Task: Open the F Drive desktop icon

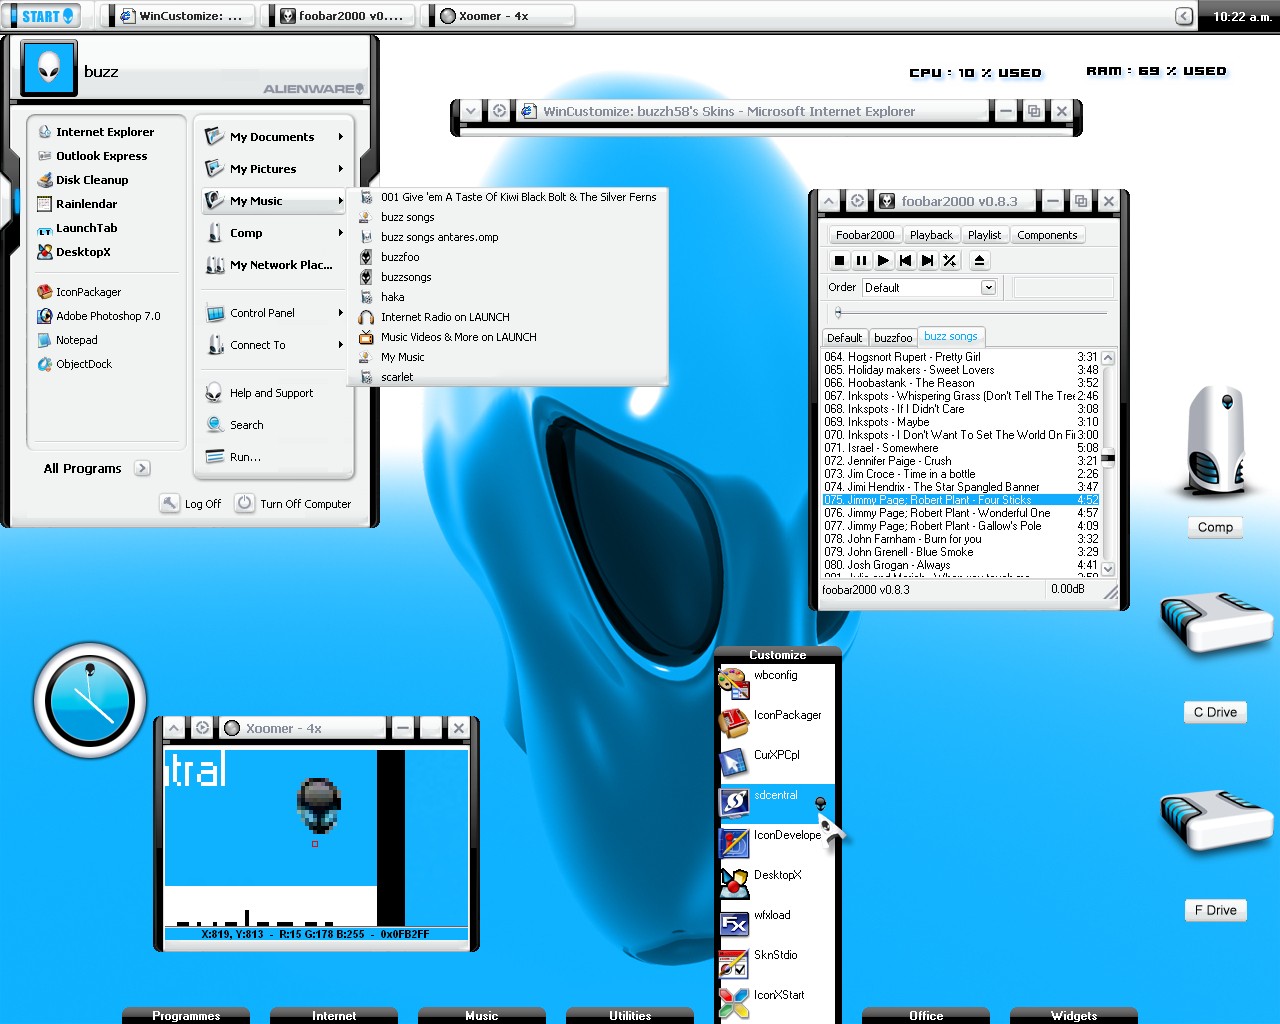Action: 1215,820
